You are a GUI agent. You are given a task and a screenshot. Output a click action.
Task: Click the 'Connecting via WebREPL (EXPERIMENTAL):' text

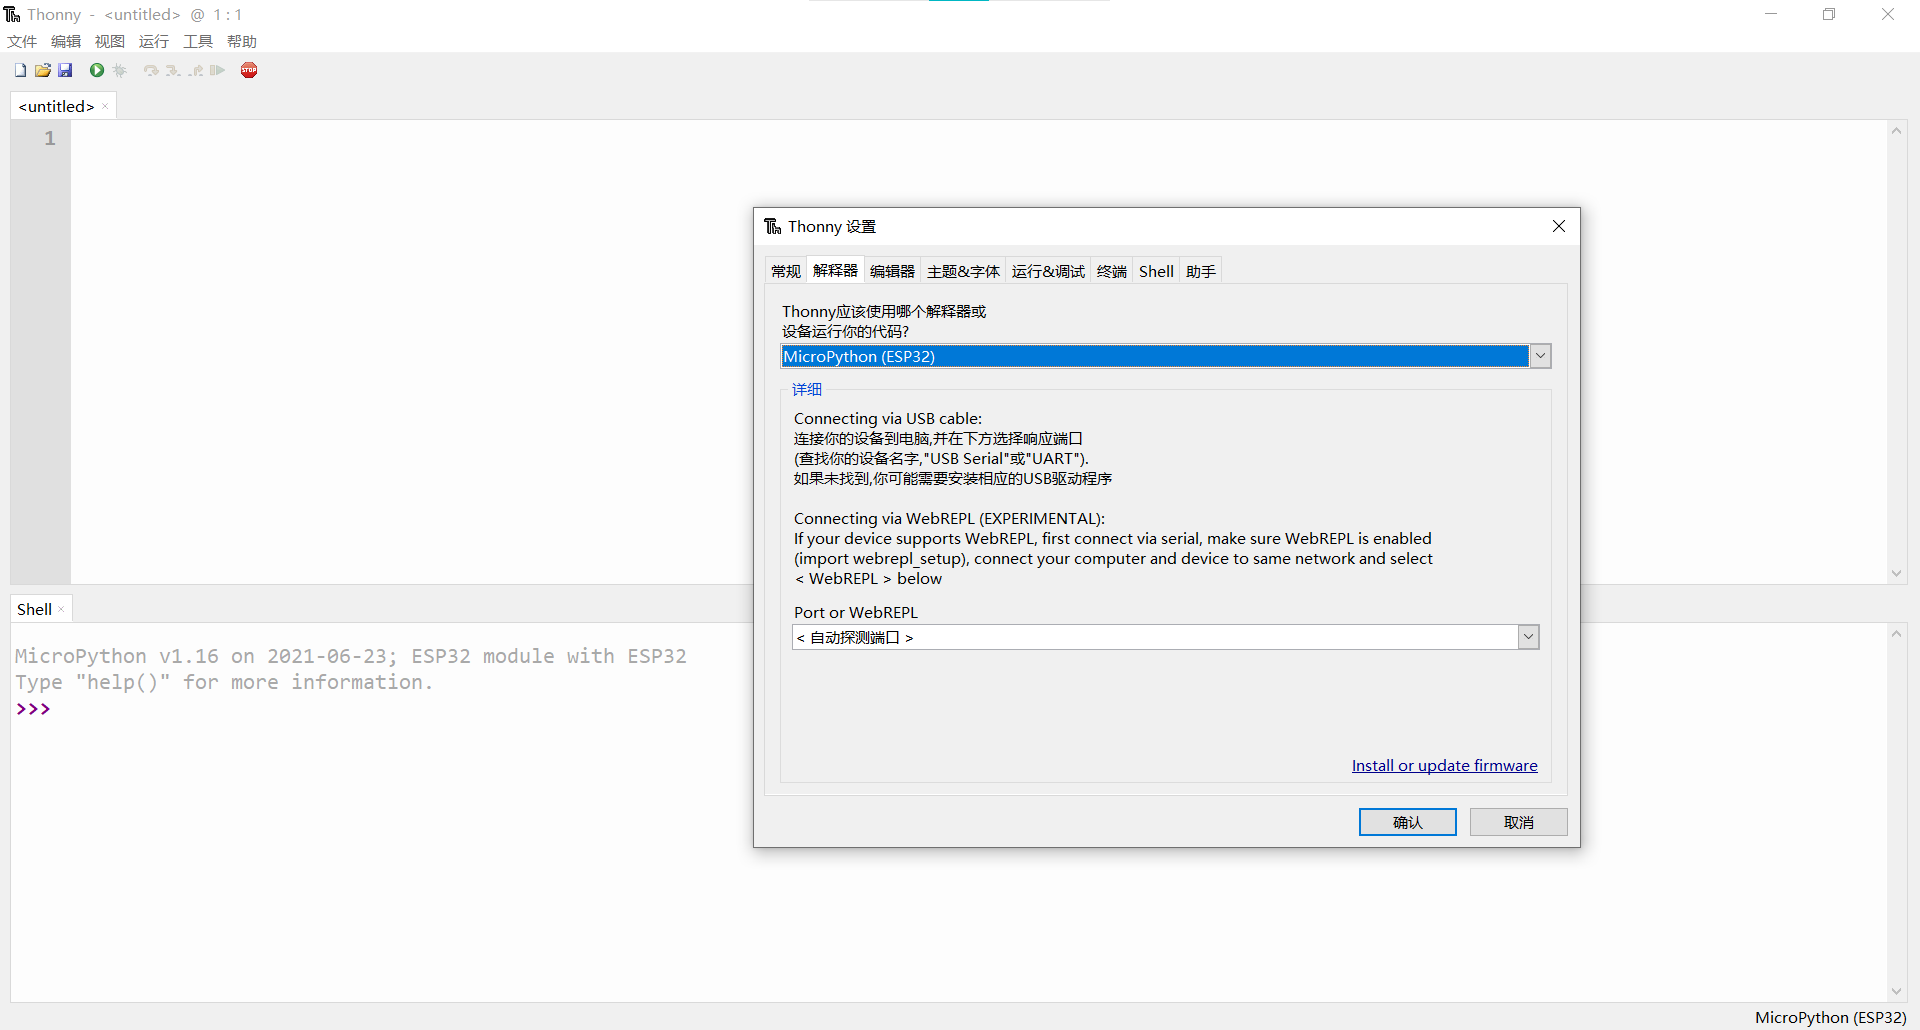949,518
